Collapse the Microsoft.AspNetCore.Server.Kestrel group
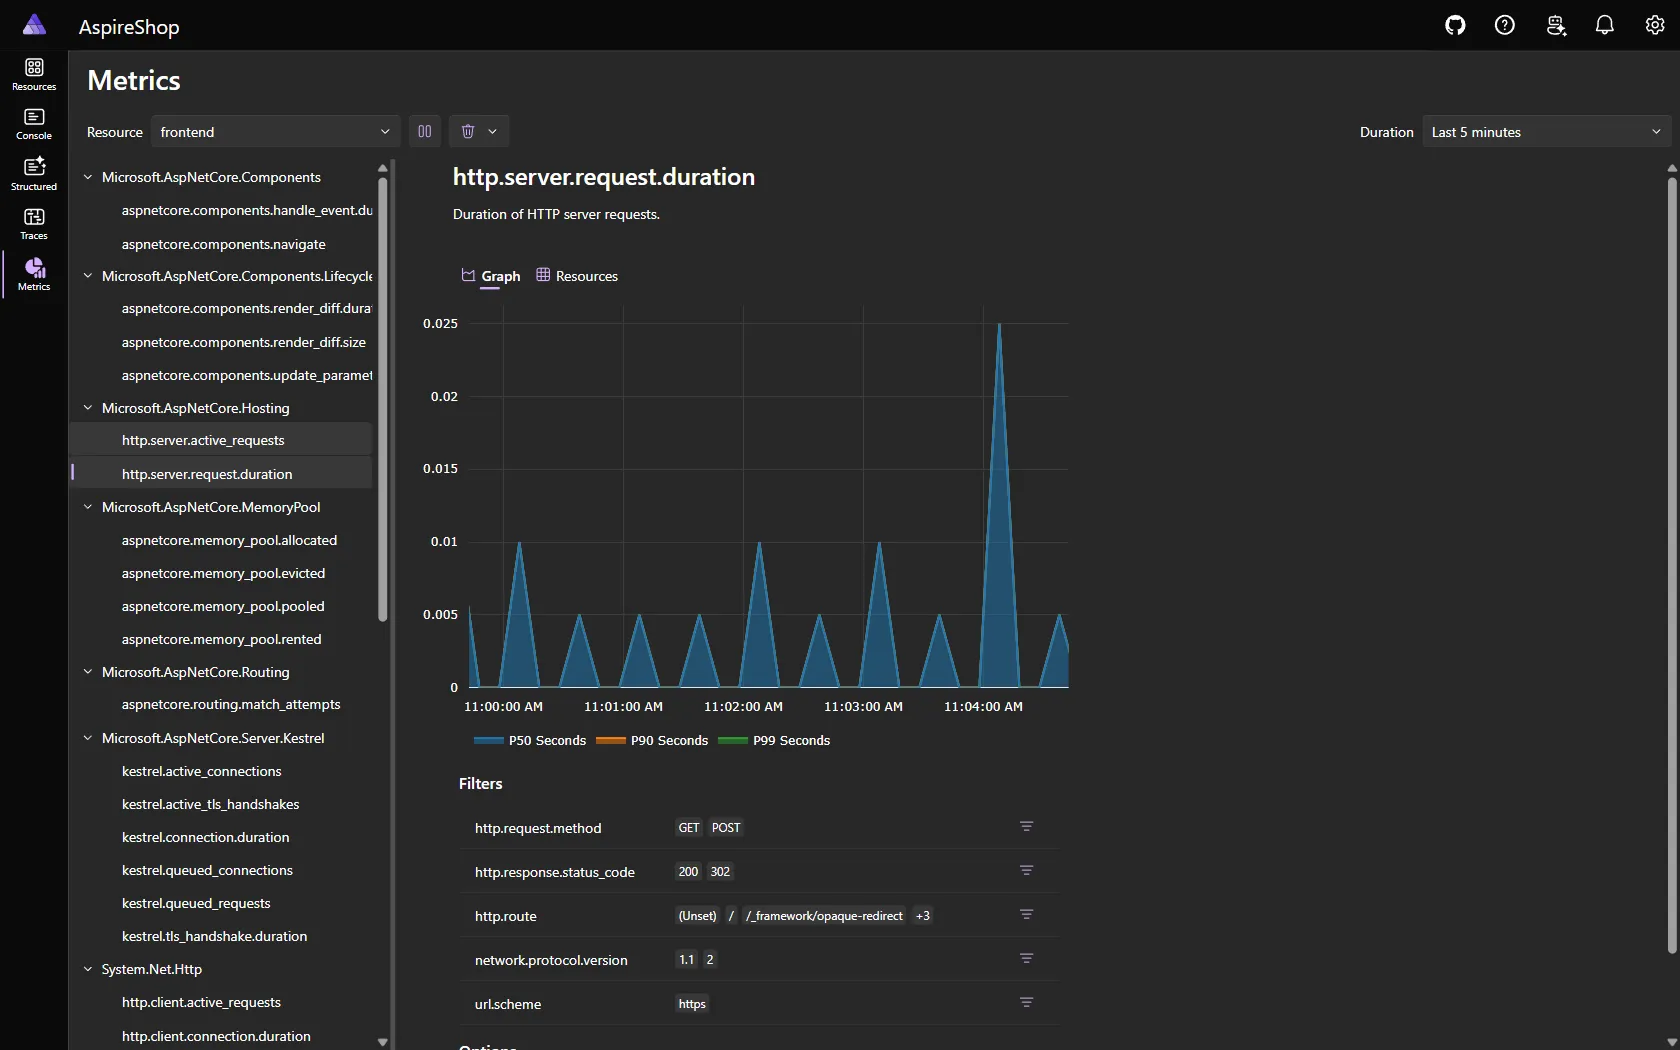1680x1050 pixels. pyautogui.click(x=88, y=738)
